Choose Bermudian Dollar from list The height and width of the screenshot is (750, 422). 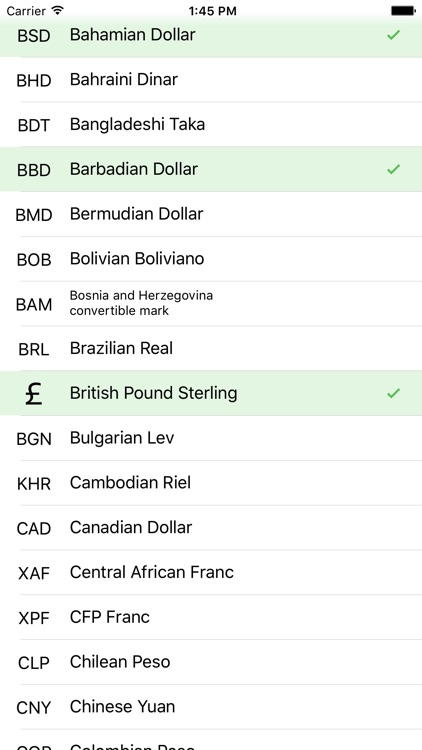click(x=211, y=214)
